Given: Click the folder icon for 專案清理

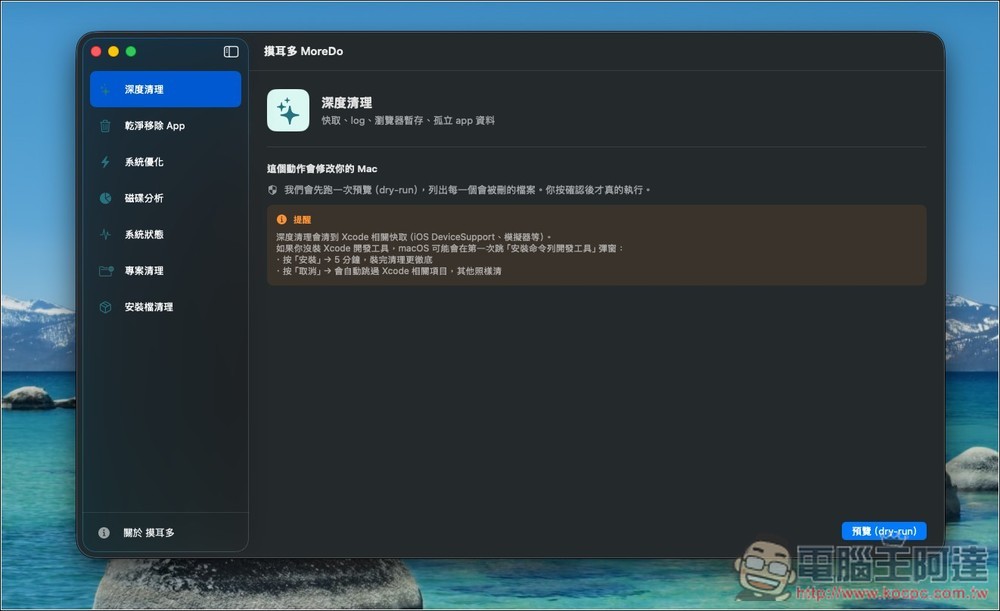Looking at the screenshot, I should pos(106,270).
